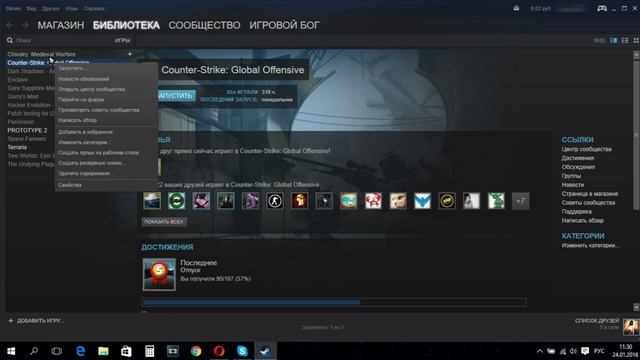Go to the БИБЛИОТЕКА tab

126,25
